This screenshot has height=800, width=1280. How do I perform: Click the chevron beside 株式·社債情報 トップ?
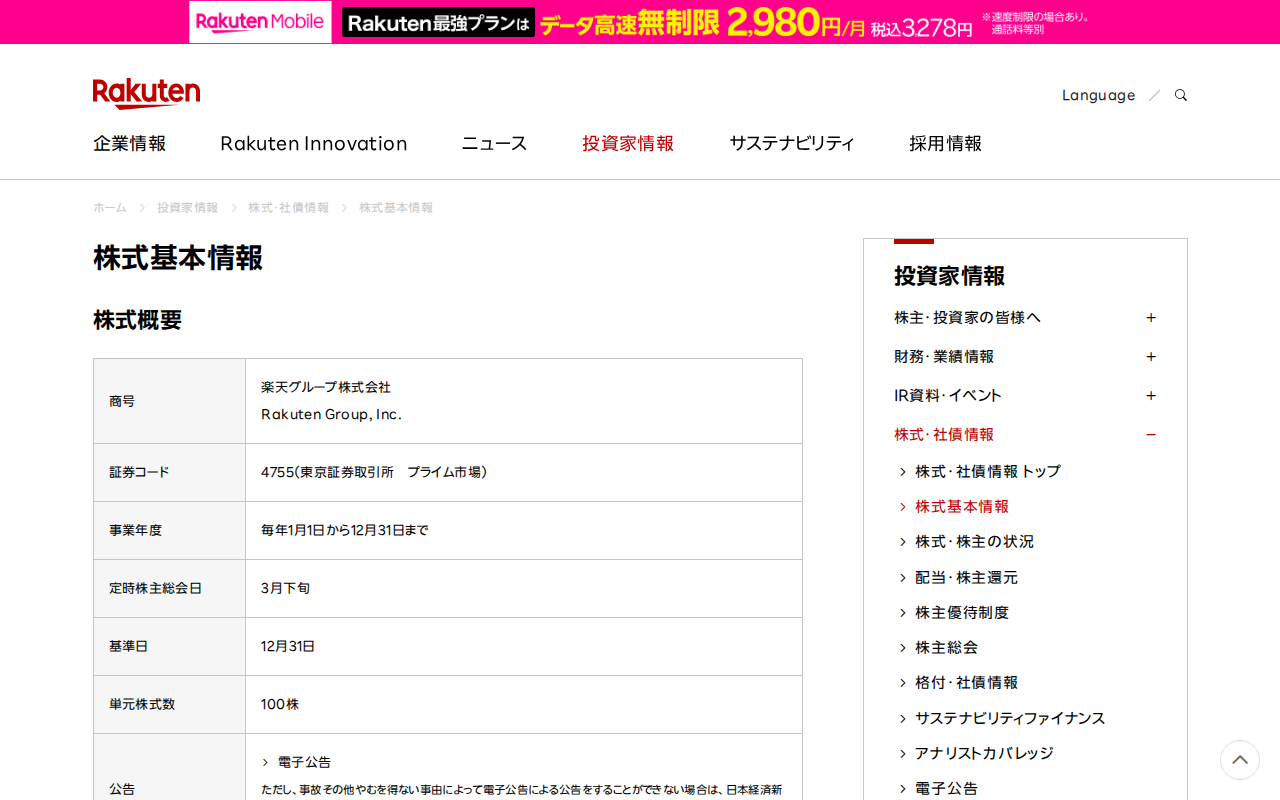pos(902,471)
